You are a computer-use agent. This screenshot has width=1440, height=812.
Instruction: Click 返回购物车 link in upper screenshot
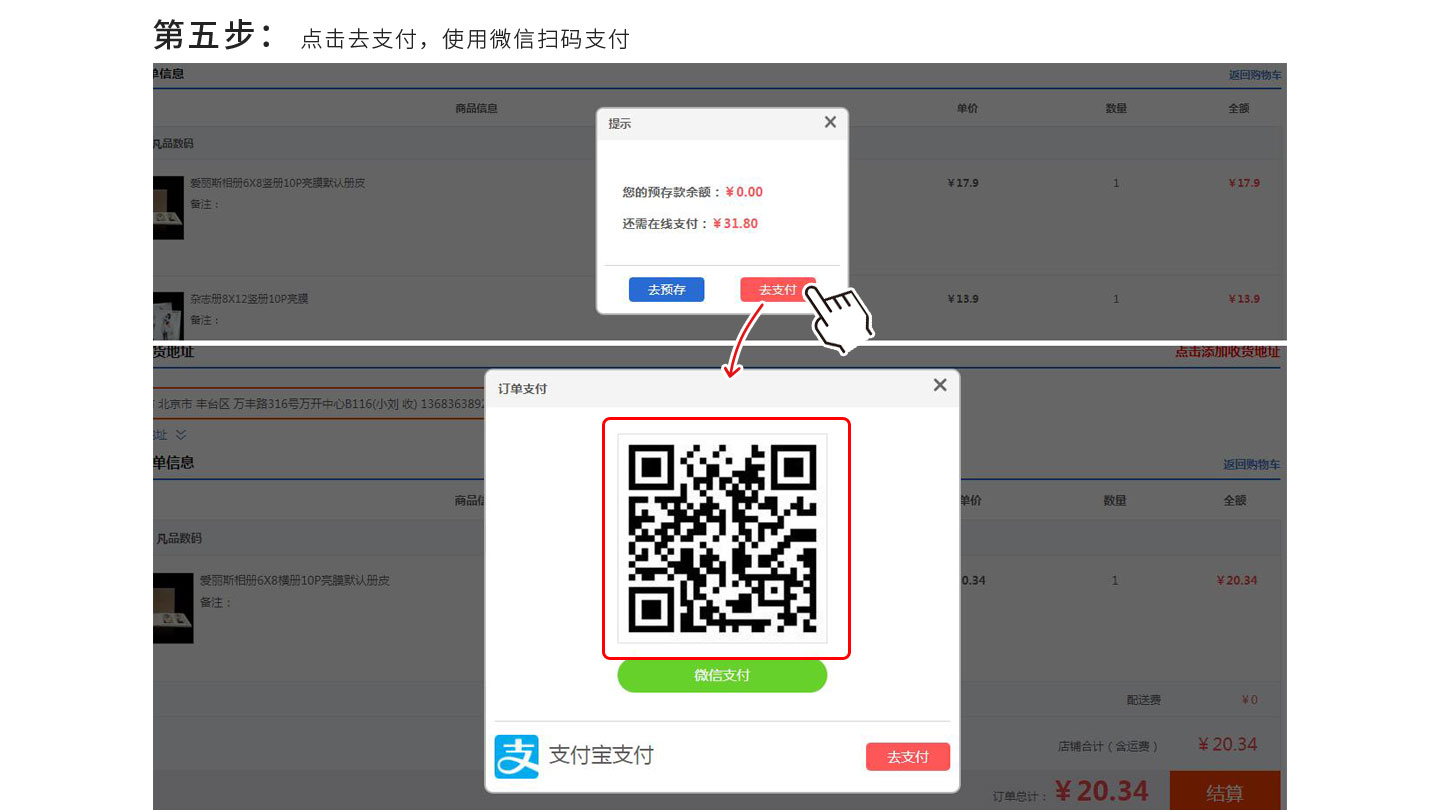(x=1255, y=75)
